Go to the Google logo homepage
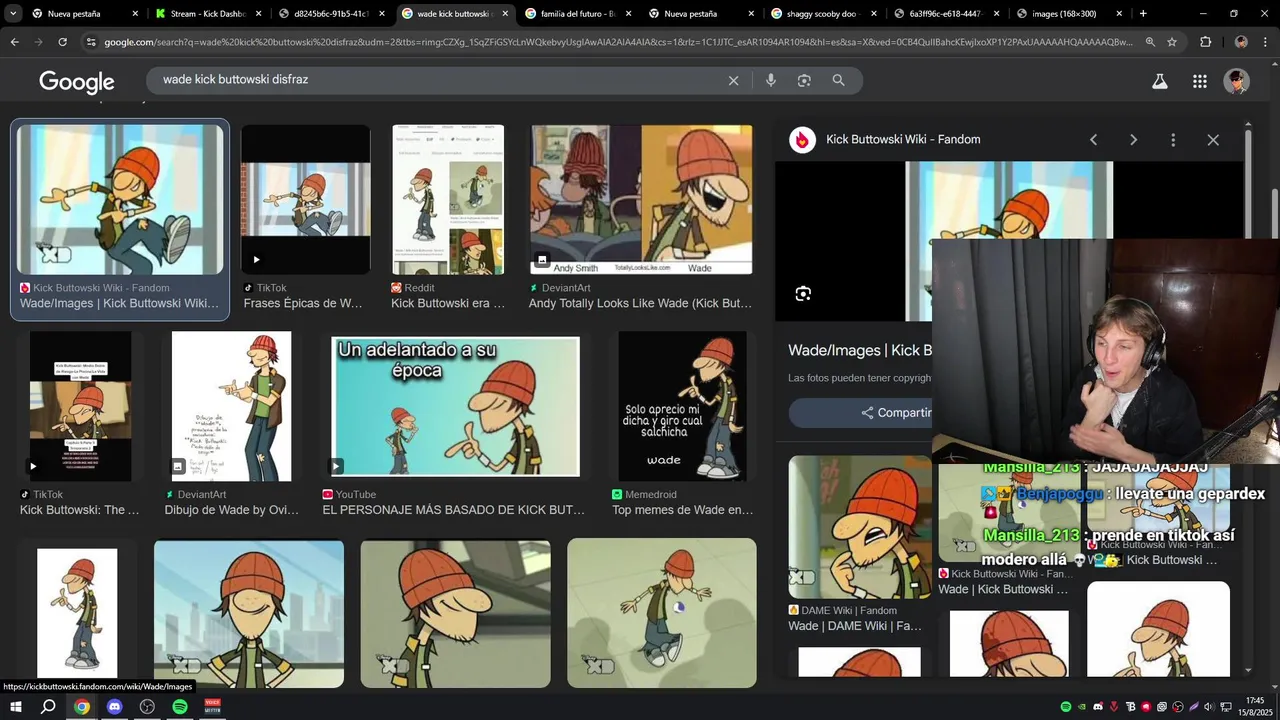1280x720 pixels. point(77,82)
